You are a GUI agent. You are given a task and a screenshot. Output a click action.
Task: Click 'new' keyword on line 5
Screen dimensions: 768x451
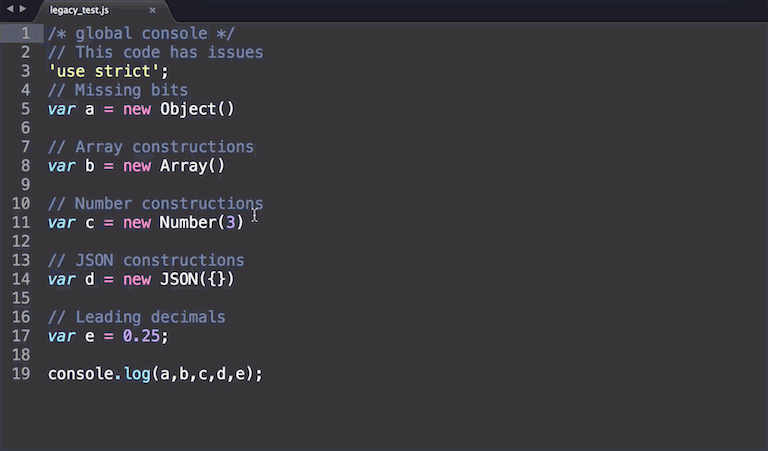pos(137,109)
